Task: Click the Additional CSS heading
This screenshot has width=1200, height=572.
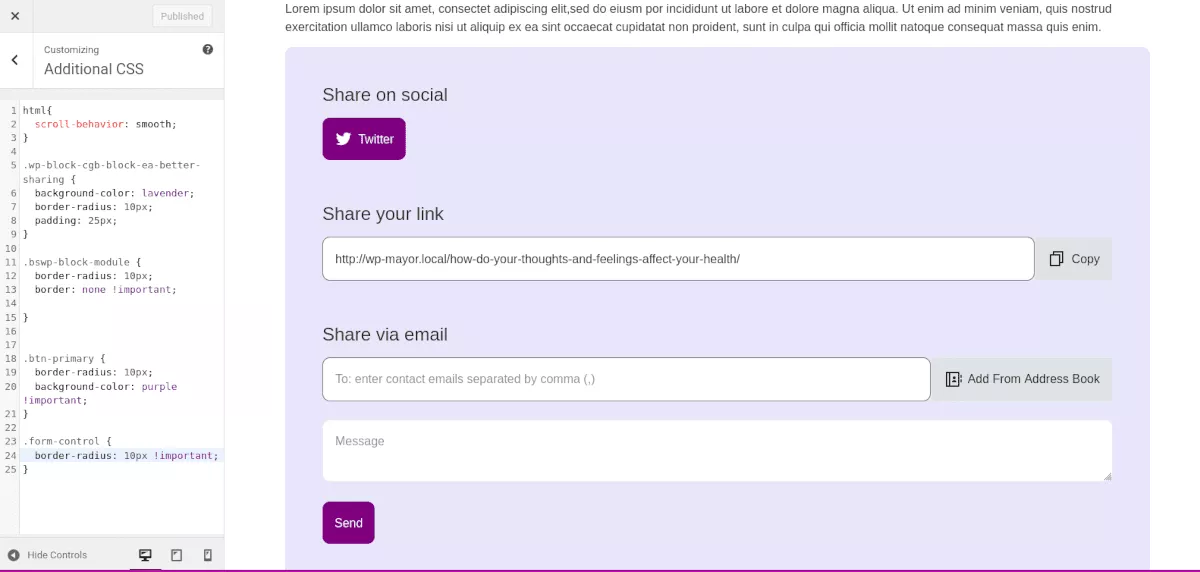Action: (x=94, y=69)
